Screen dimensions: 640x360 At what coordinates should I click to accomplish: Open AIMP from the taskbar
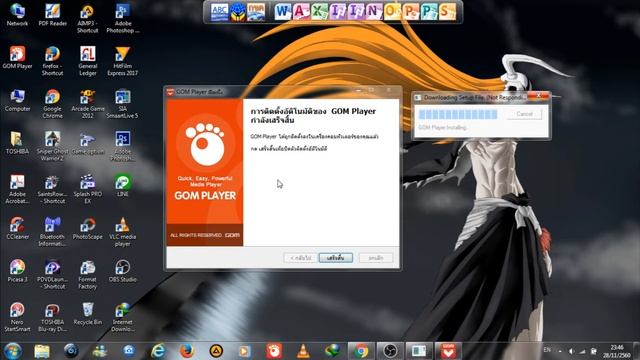[216, 351]
